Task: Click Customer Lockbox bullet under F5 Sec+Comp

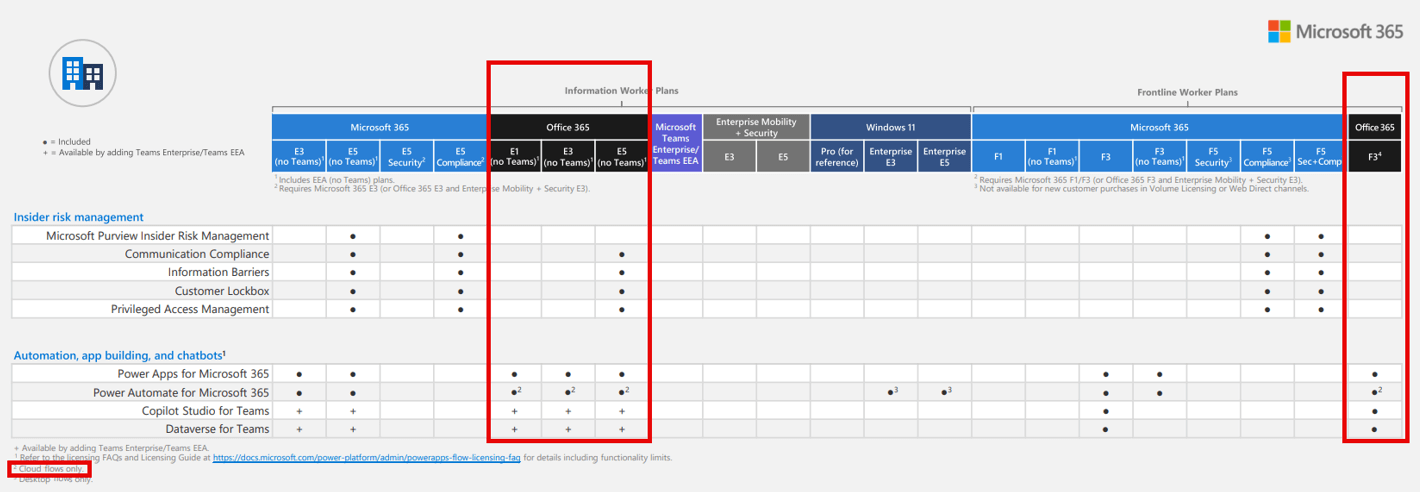Action: click(x=1321, y=291)
